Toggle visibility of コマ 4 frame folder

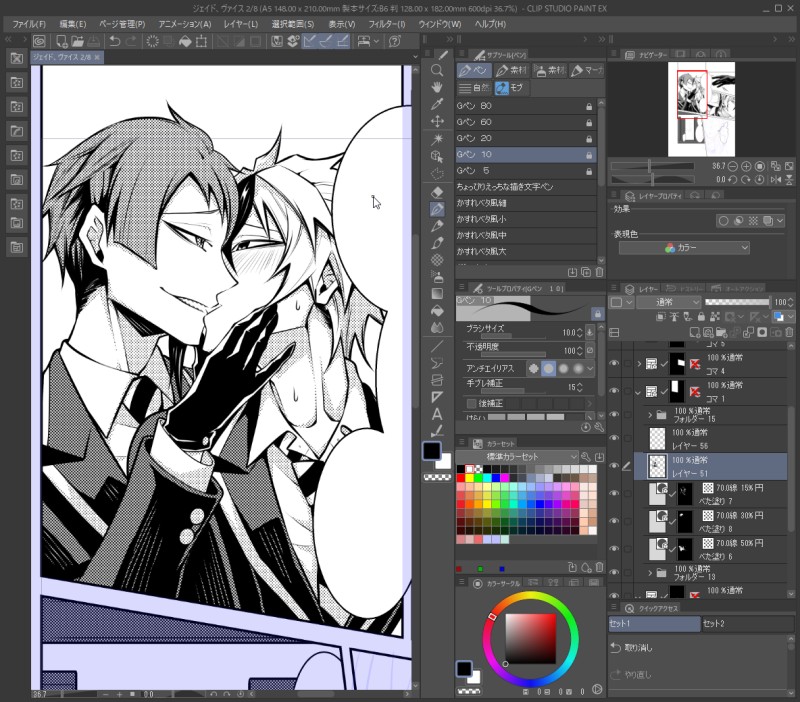tap(614, 363)
